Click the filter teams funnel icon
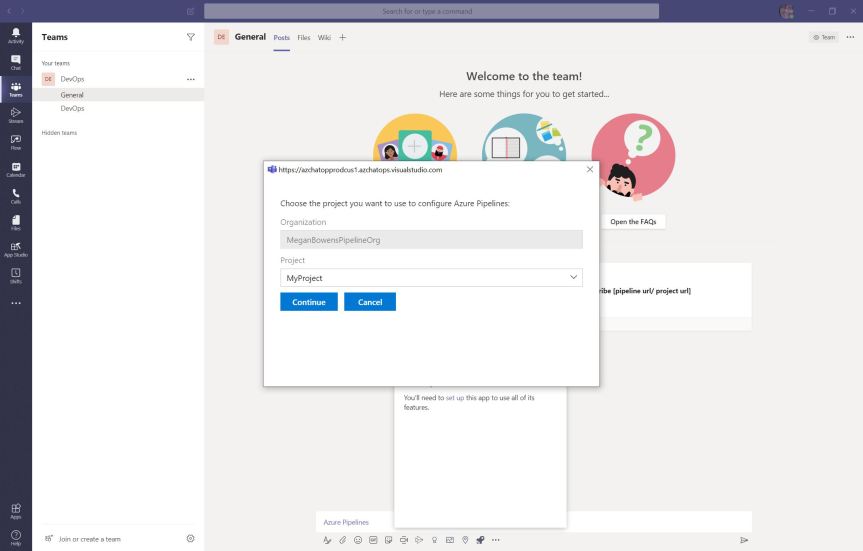Screen dimensions: 863x551 (x=191, y=37)
